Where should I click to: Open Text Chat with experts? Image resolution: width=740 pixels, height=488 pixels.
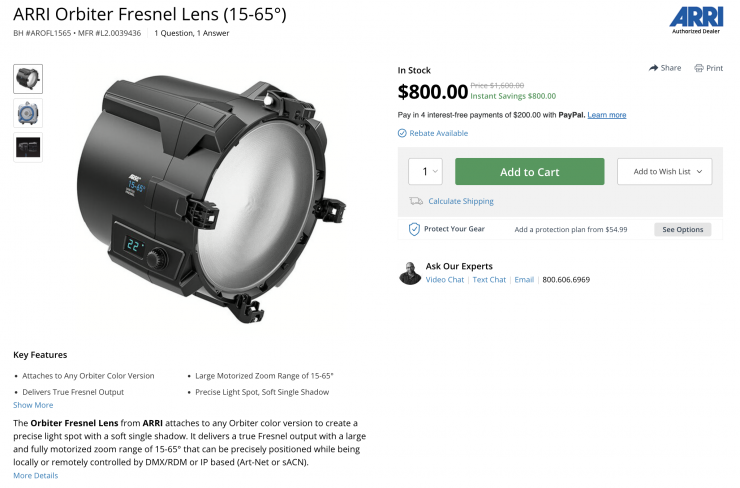point(489,280)
